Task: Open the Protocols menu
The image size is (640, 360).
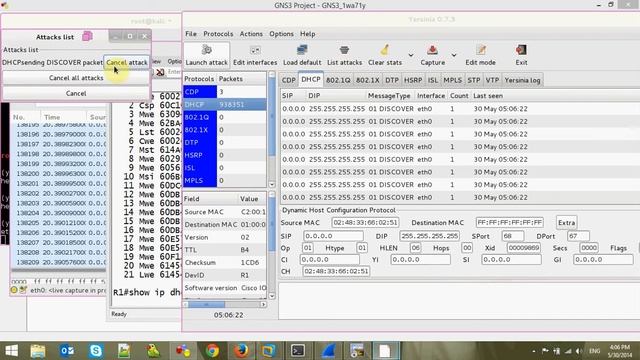Action: [218, 34]
